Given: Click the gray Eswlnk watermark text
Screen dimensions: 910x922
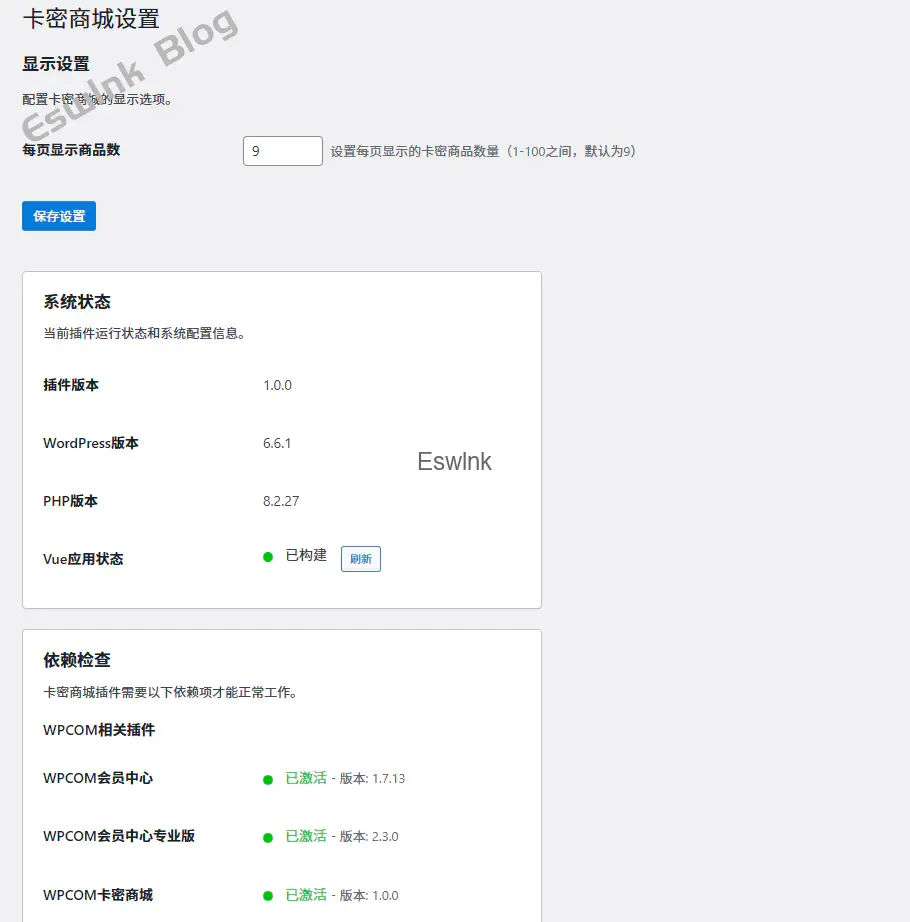Looking at the screenshot, I should click(x=454, y=462).
